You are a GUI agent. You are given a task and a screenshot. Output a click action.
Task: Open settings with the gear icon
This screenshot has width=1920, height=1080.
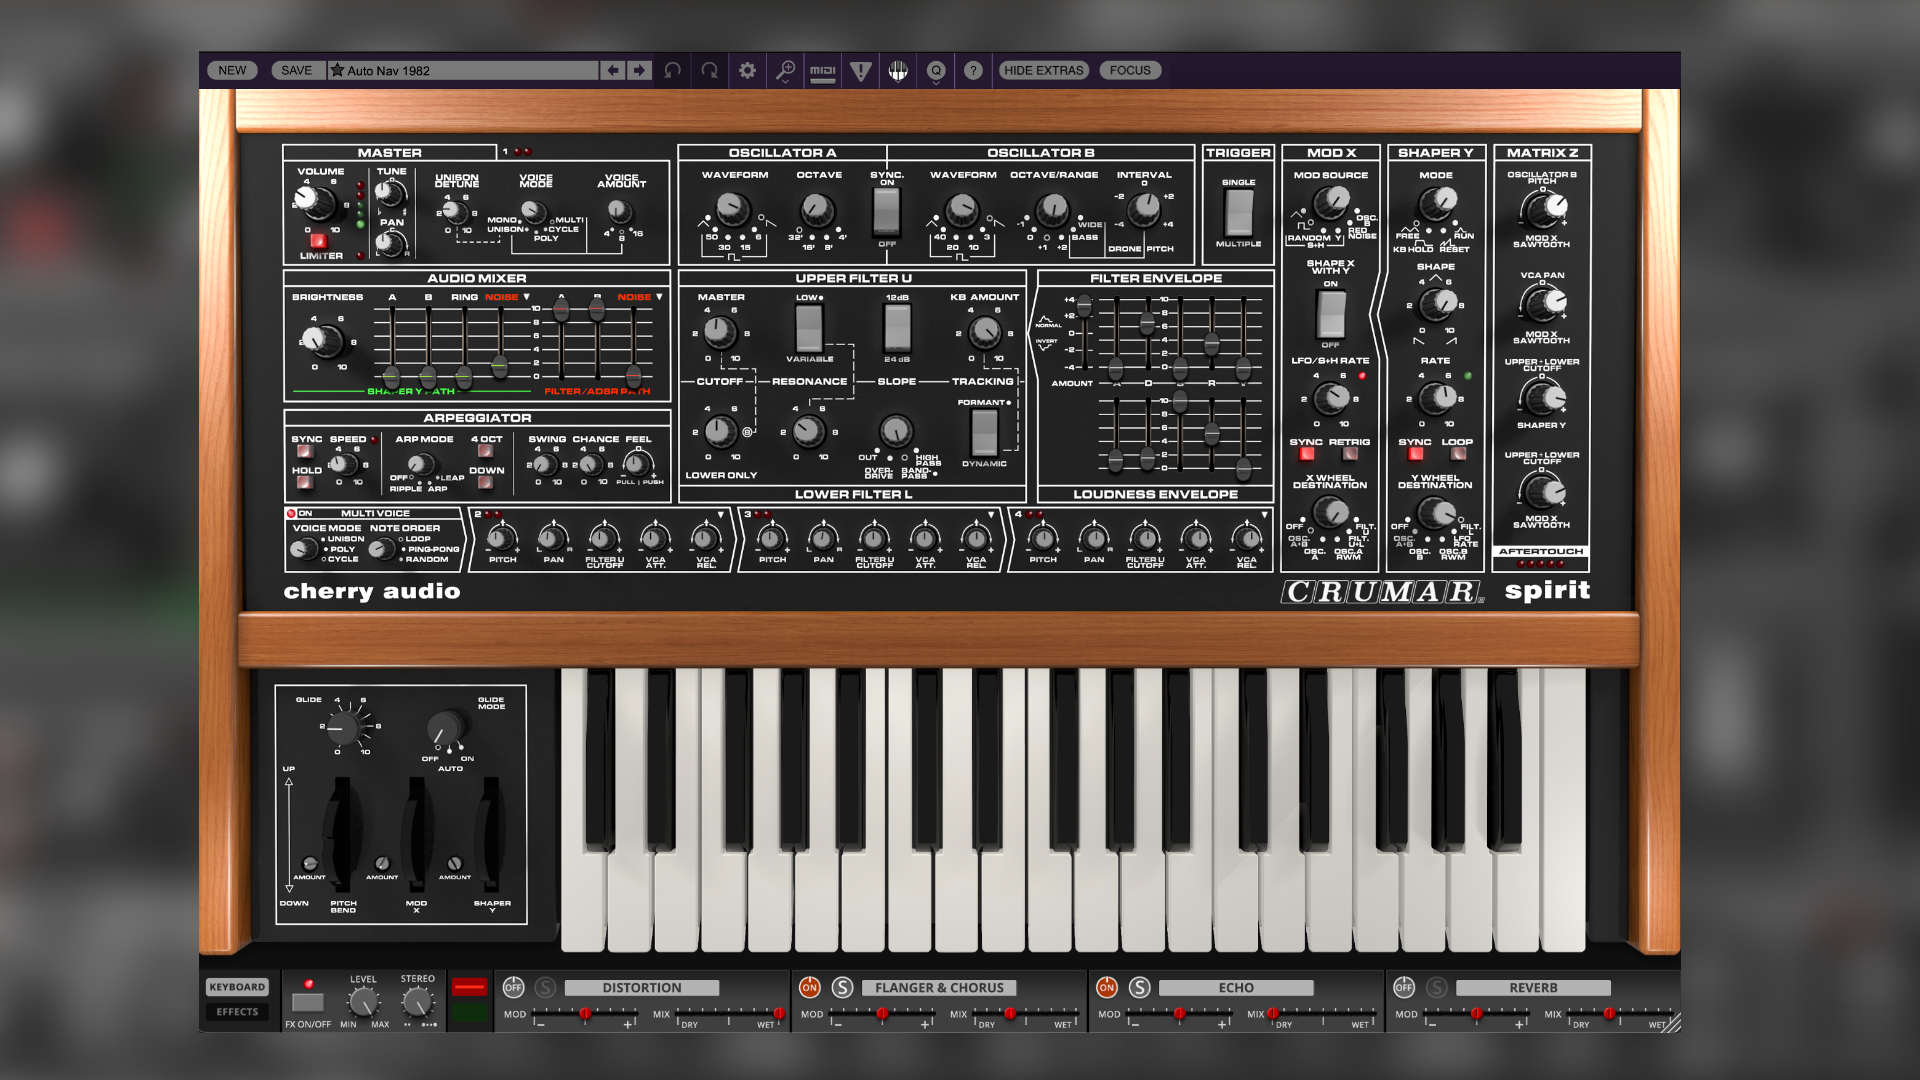pos(747,70)
